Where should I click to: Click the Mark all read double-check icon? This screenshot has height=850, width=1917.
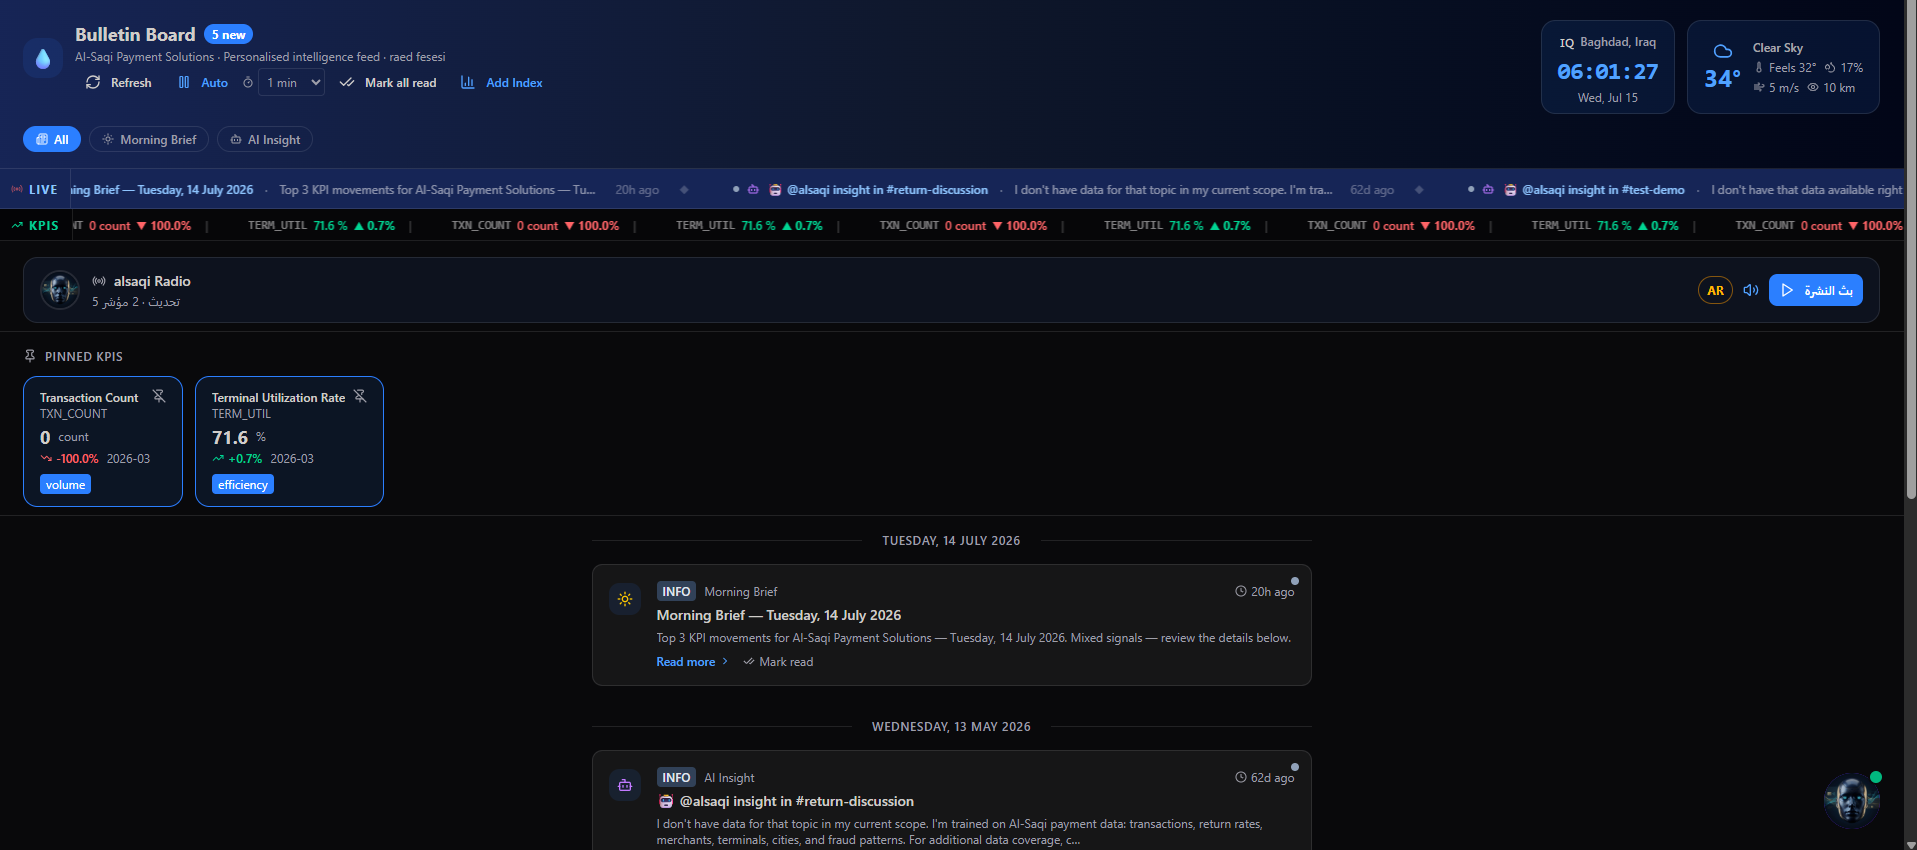[x=347, y=83]
